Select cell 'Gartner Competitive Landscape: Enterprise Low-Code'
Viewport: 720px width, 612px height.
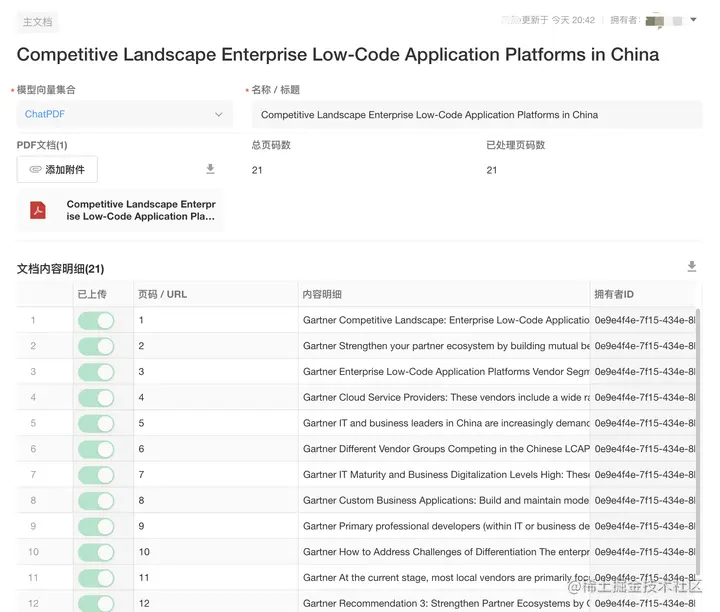(x=444, y=320)
